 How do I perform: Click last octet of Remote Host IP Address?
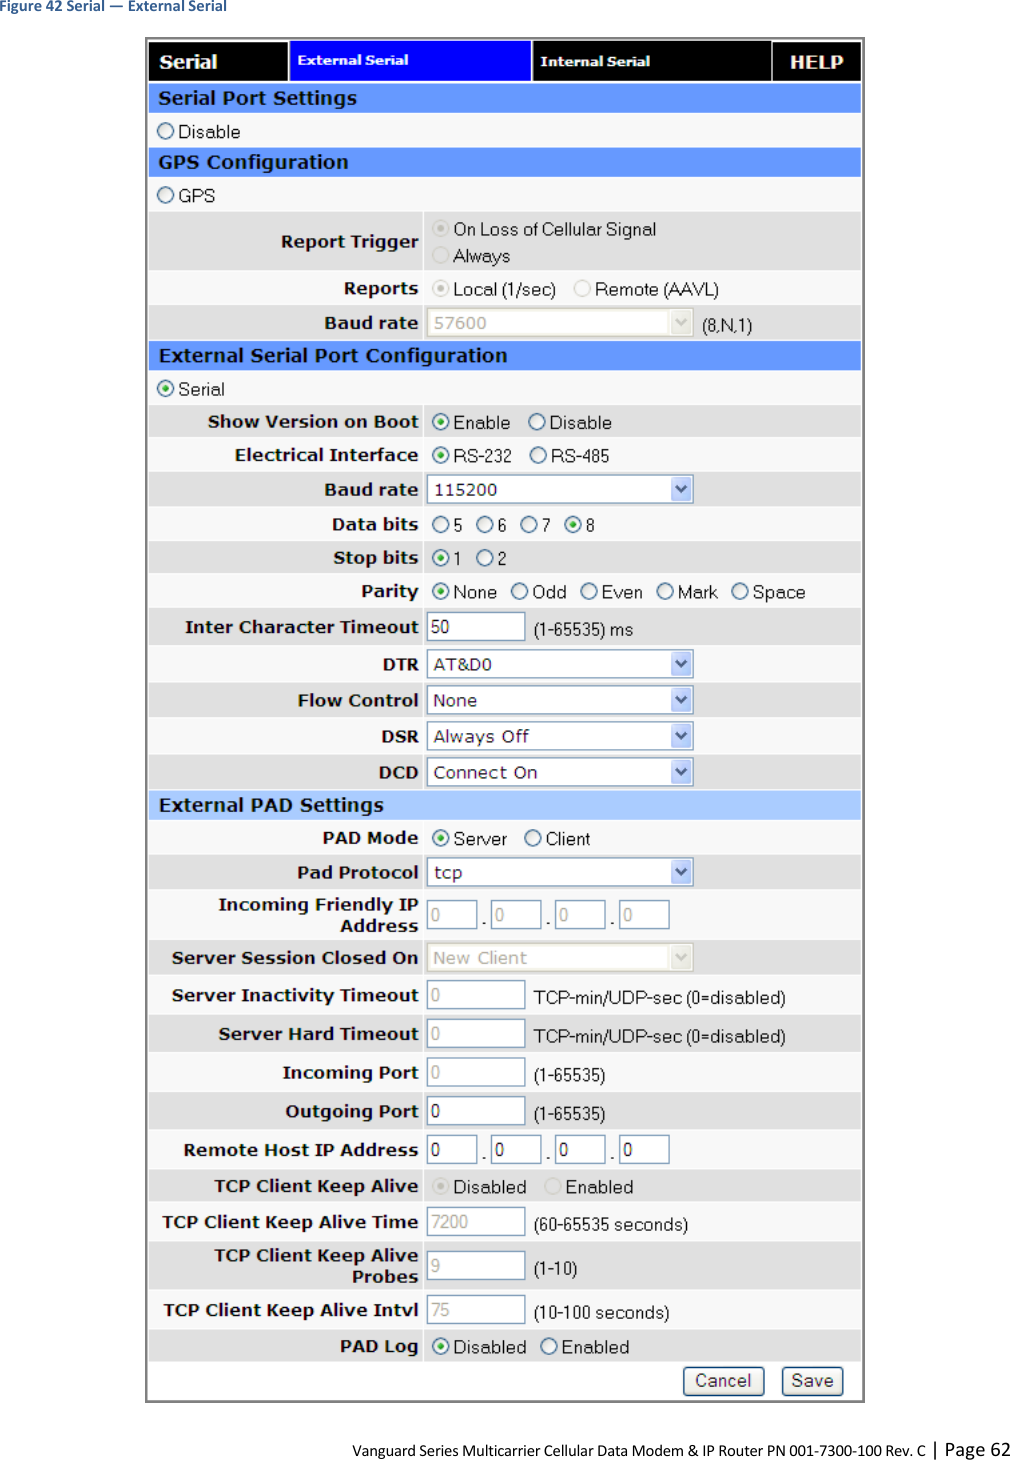[x=644, y=1149]
